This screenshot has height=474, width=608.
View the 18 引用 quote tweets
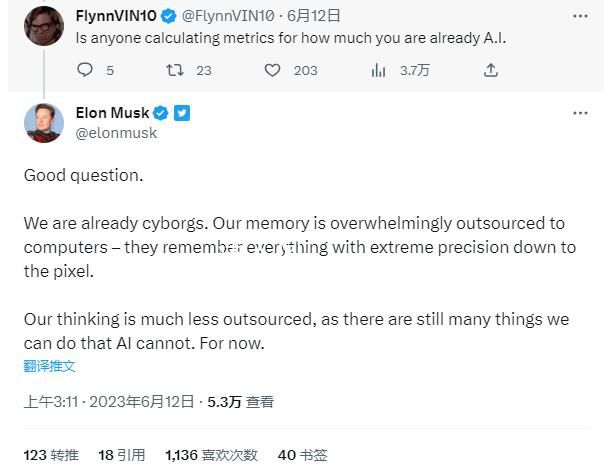[x=121, y=455]
